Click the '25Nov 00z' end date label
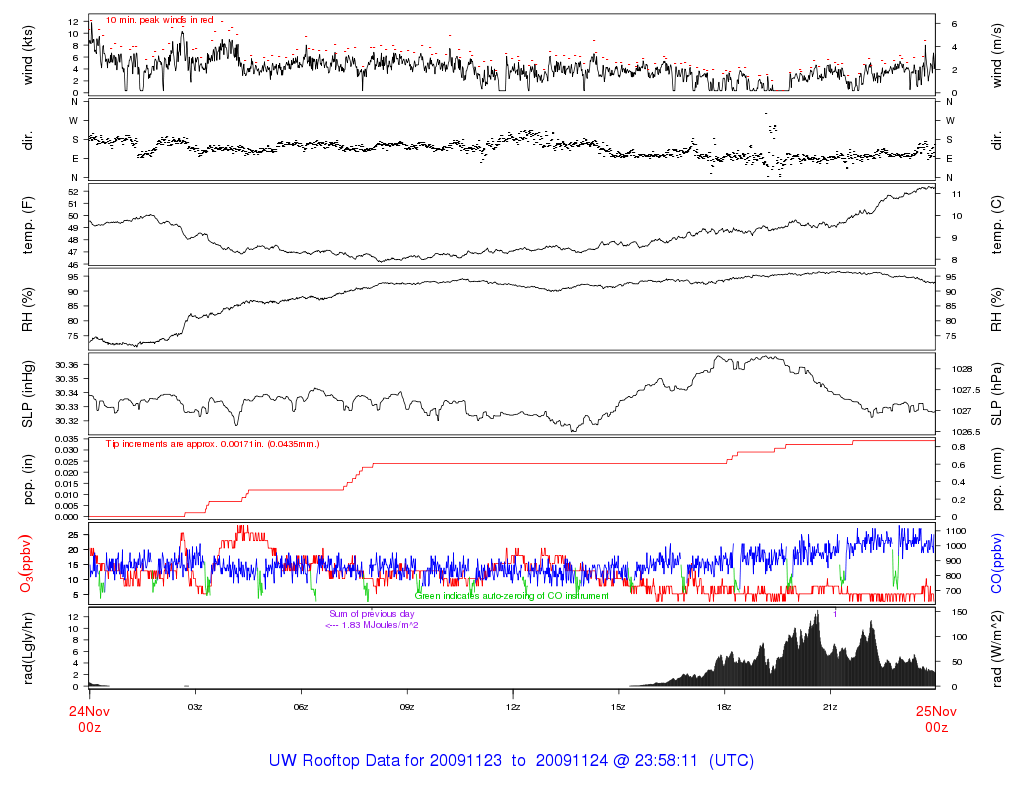The height and width of the screenshot is (800, 1024). click(936, 719)
